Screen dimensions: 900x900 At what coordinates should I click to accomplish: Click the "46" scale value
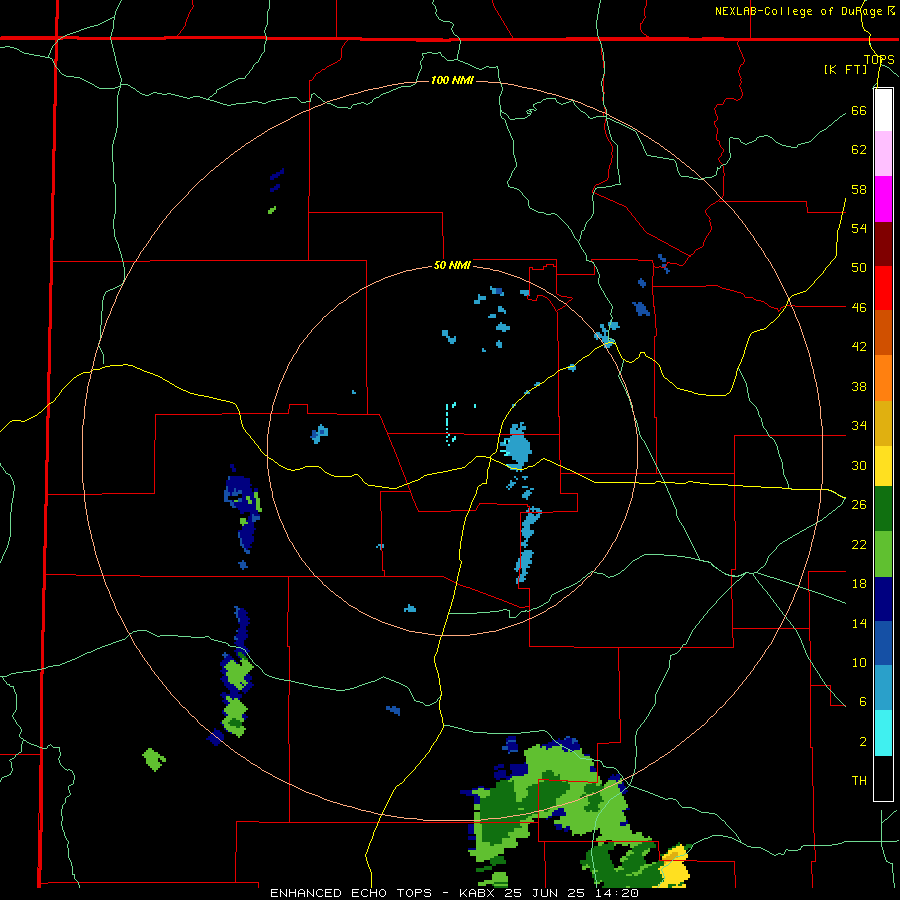click(859, 307)
